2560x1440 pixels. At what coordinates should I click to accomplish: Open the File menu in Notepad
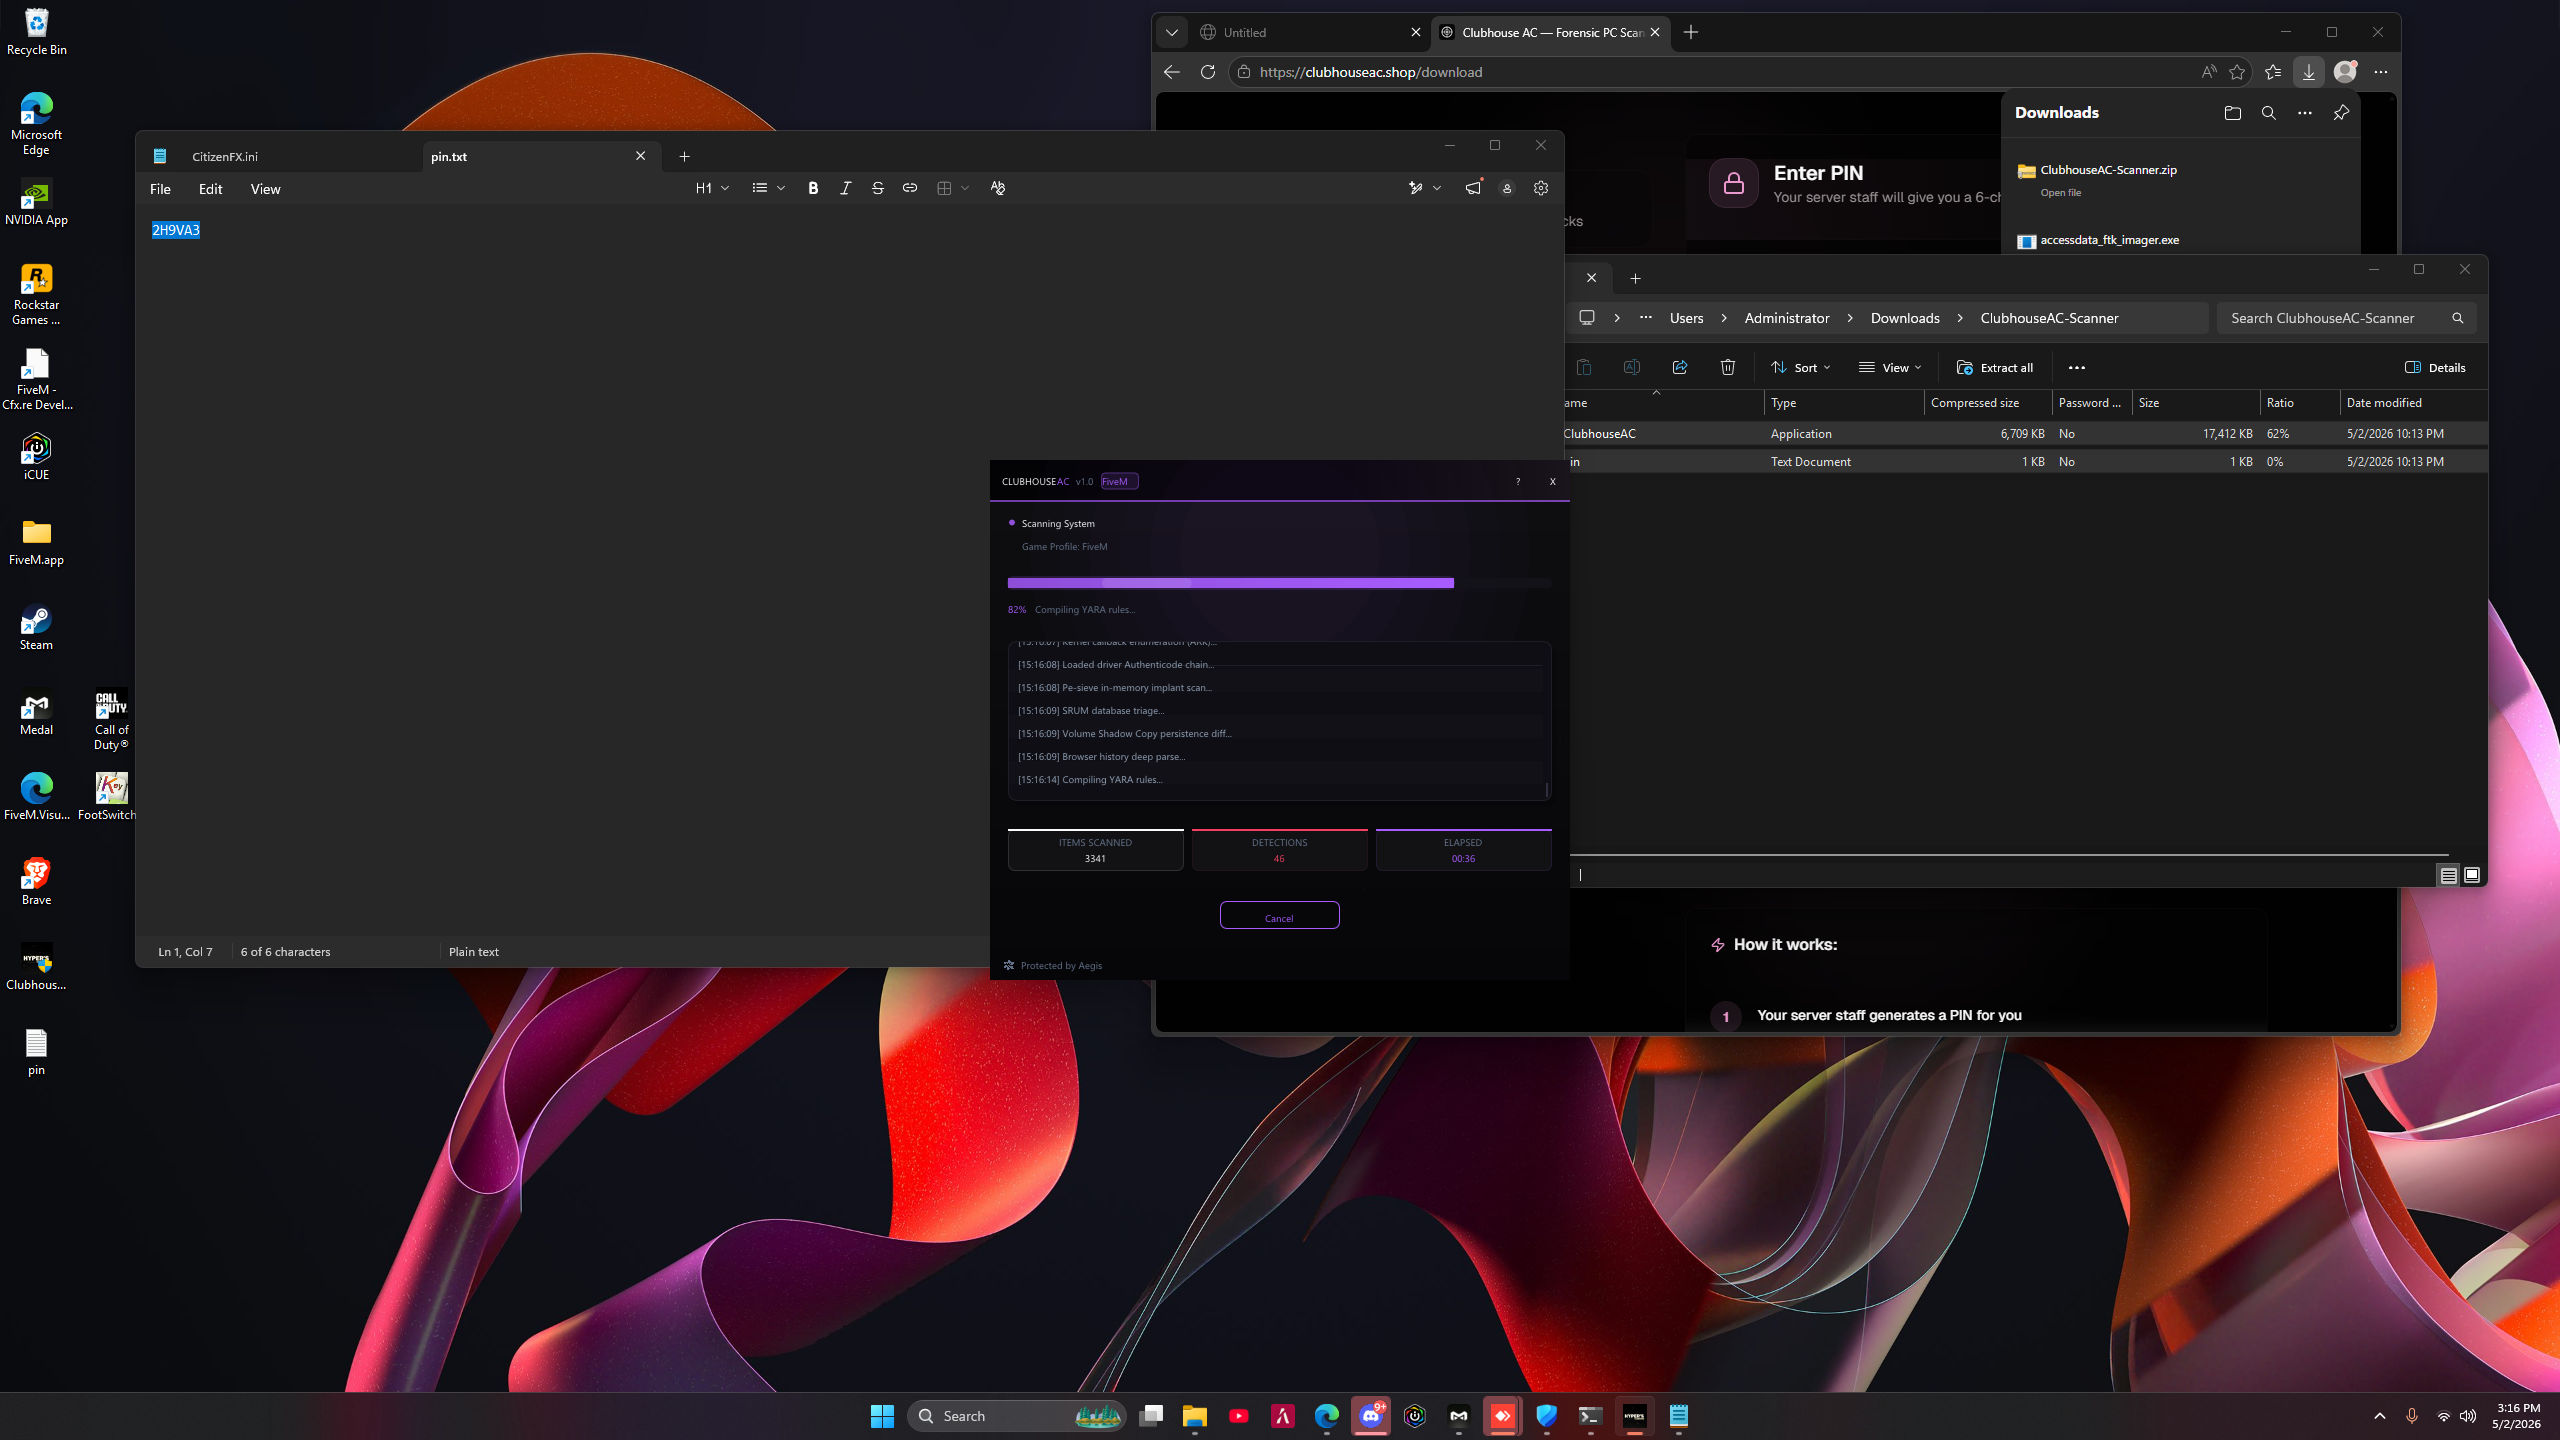coord(160,189)
